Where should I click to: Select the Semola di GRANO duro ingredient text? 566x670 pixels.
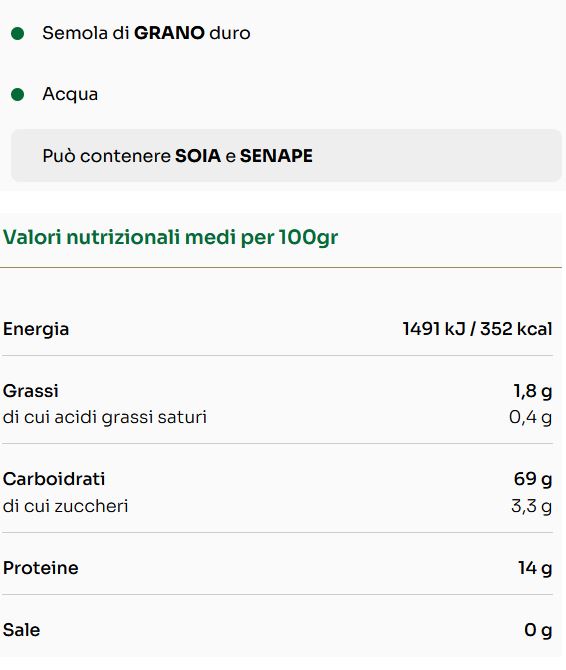click(x=146, y=33)
